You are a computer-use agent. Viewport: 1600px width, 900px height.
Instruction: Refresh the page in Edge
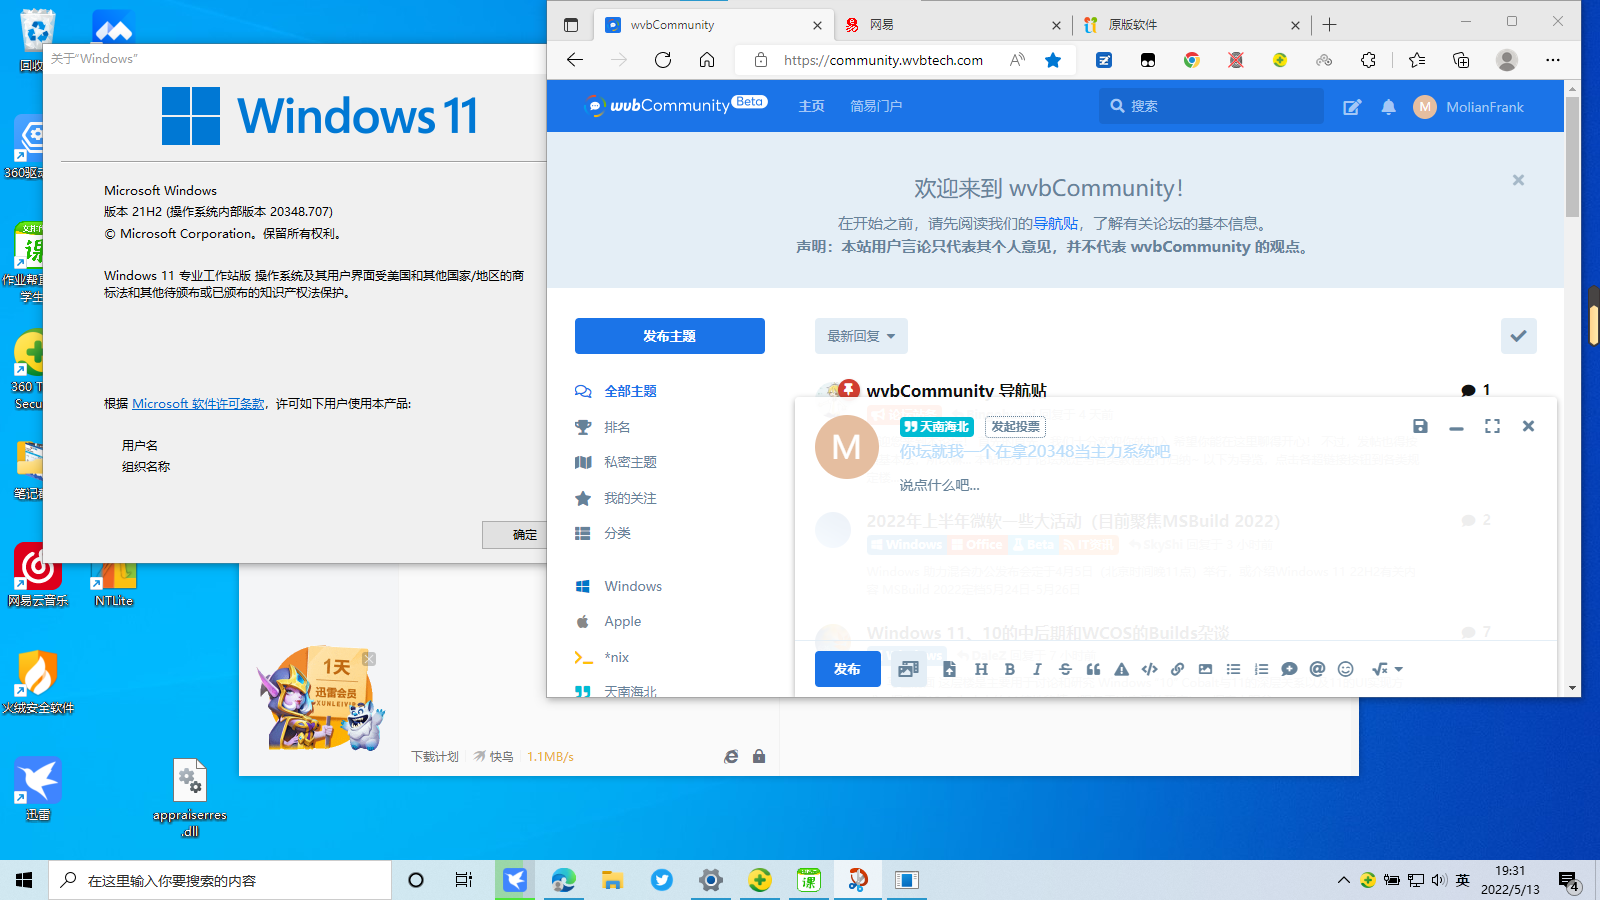662,60
